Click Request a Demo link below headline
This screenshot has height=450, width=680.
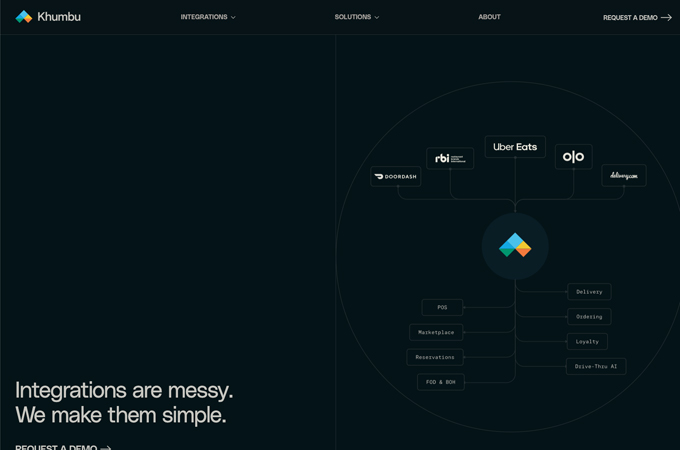coord(63,447)
